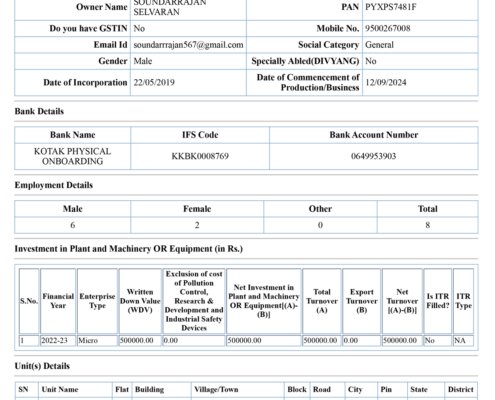This screenshot has width=495, height=400.
Task: Click the Pin column header
Action: (x=386, y=389)
